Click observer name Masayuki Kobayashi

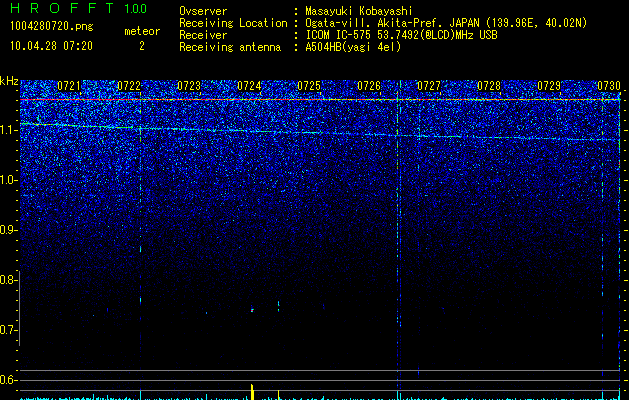359,11
